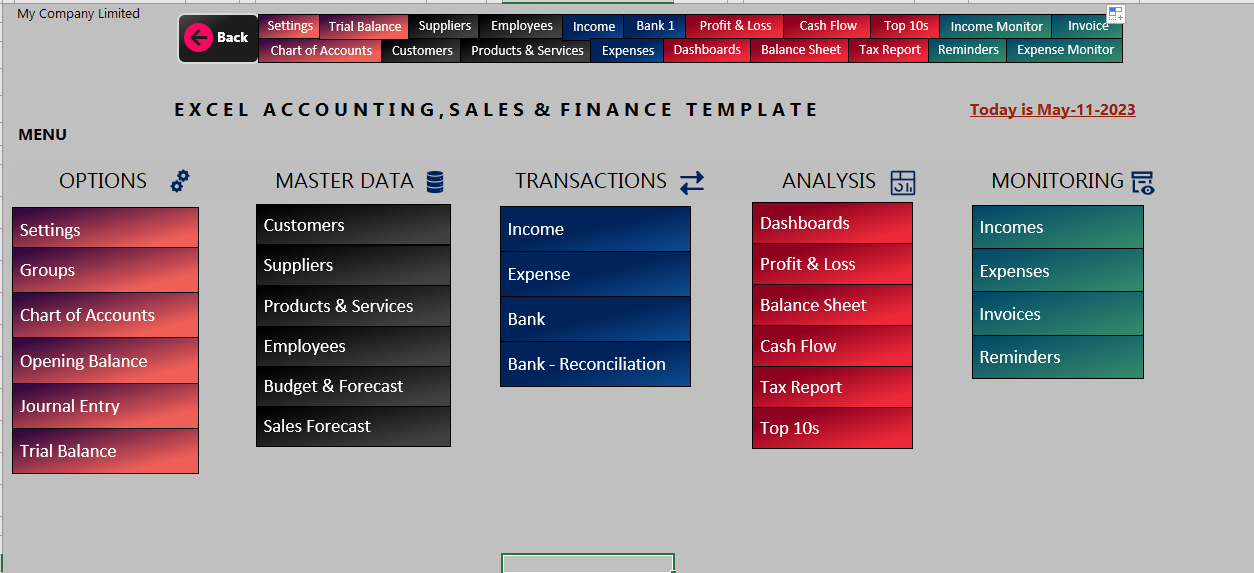Select Expense under TRANSACTIONS list

coord(595,274)
